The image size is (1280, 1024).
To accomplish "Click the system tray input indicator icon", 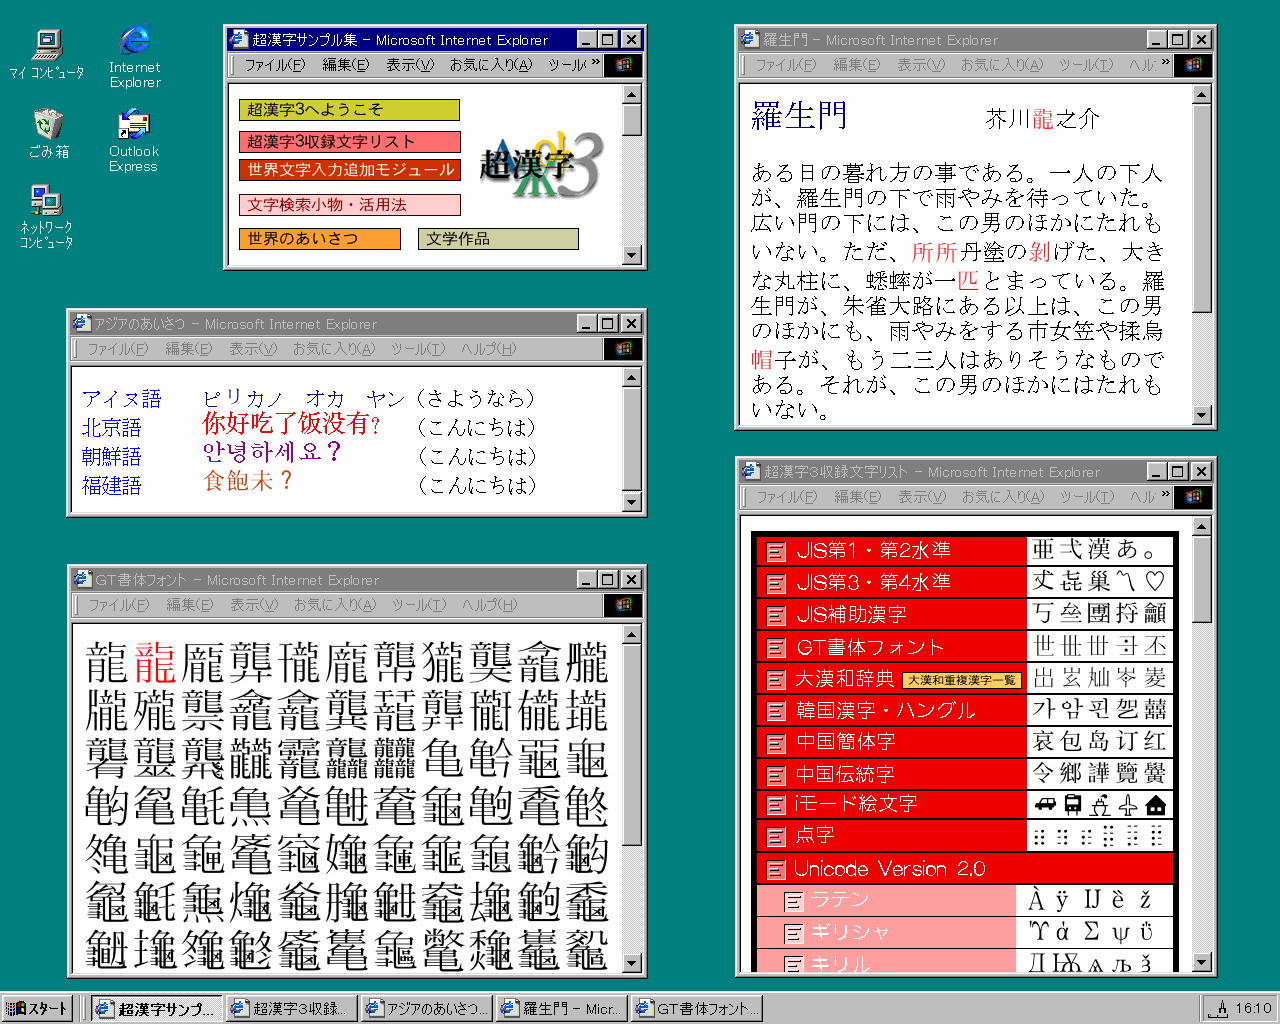I will tap(1219, 1008).
